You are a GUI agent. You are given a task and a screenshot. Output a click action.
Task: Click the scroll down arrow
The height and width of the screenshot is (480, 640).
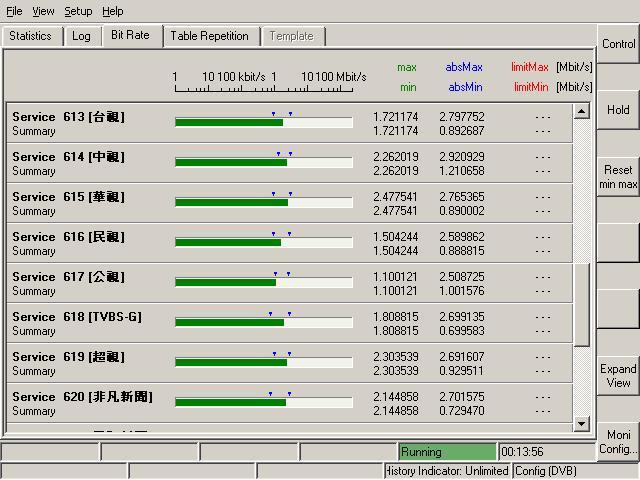coord(582,424)
